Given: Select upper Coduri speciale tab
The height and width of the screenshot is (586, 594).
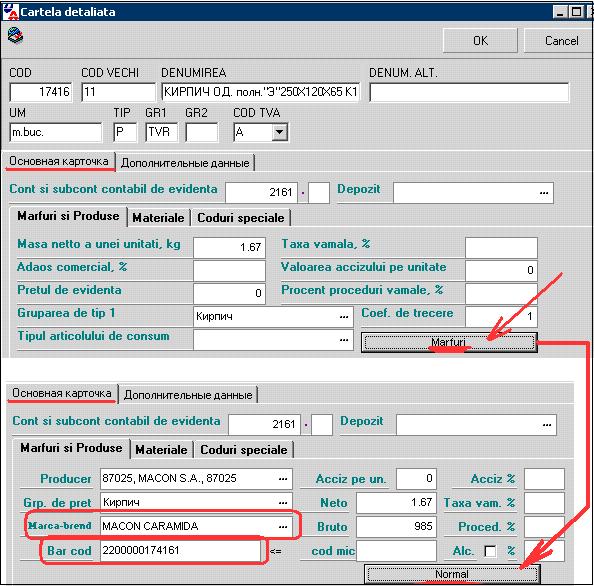Looking at the screenshot, I should coord(241,218).
